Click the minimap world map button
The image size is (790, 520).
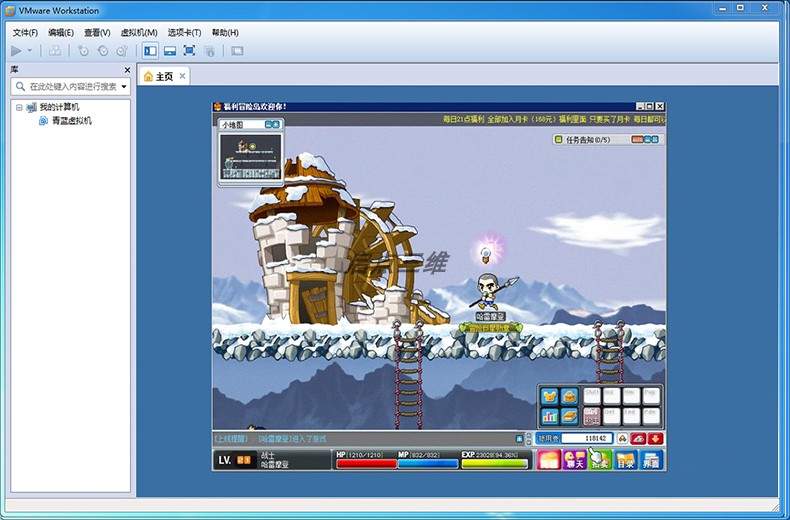coord(276,124)
